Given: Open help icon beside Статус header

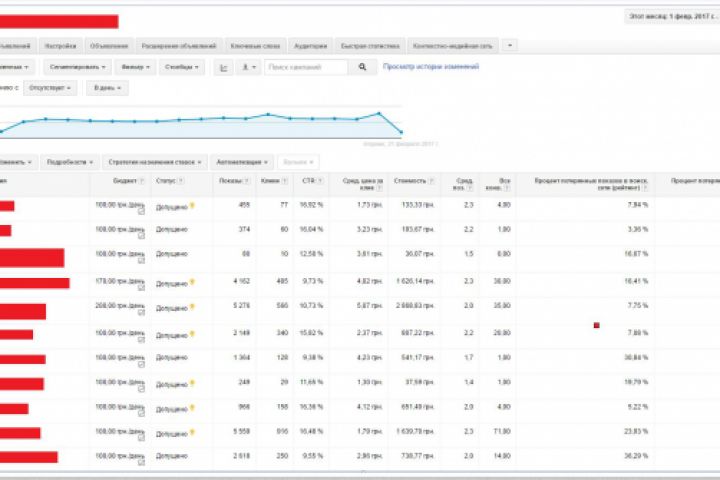Looking at the screenshot, I should tap(181, 181).
